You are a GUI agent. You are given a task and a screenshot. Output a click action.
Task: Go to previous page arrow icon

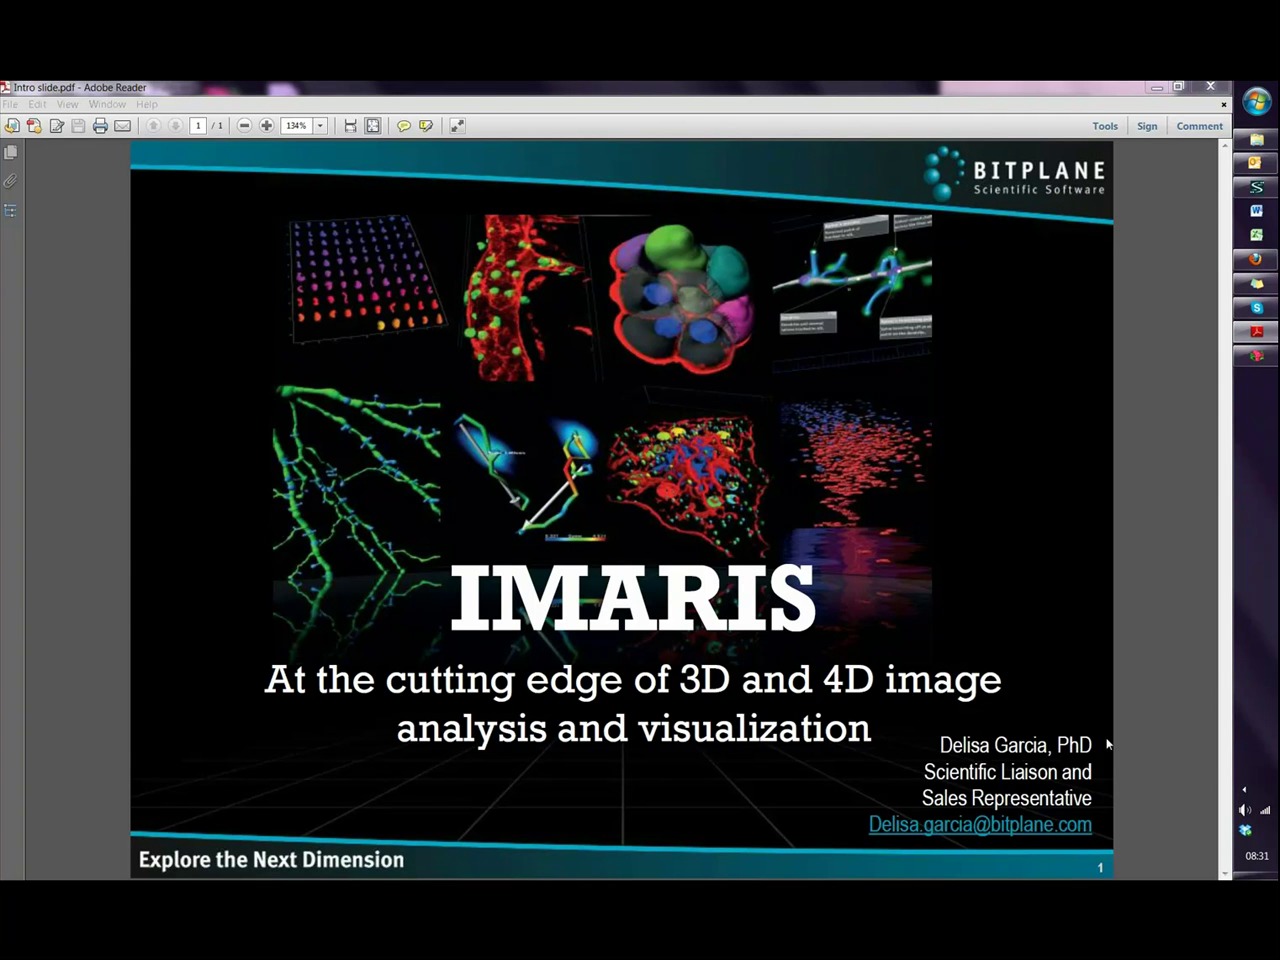point(153,126)
